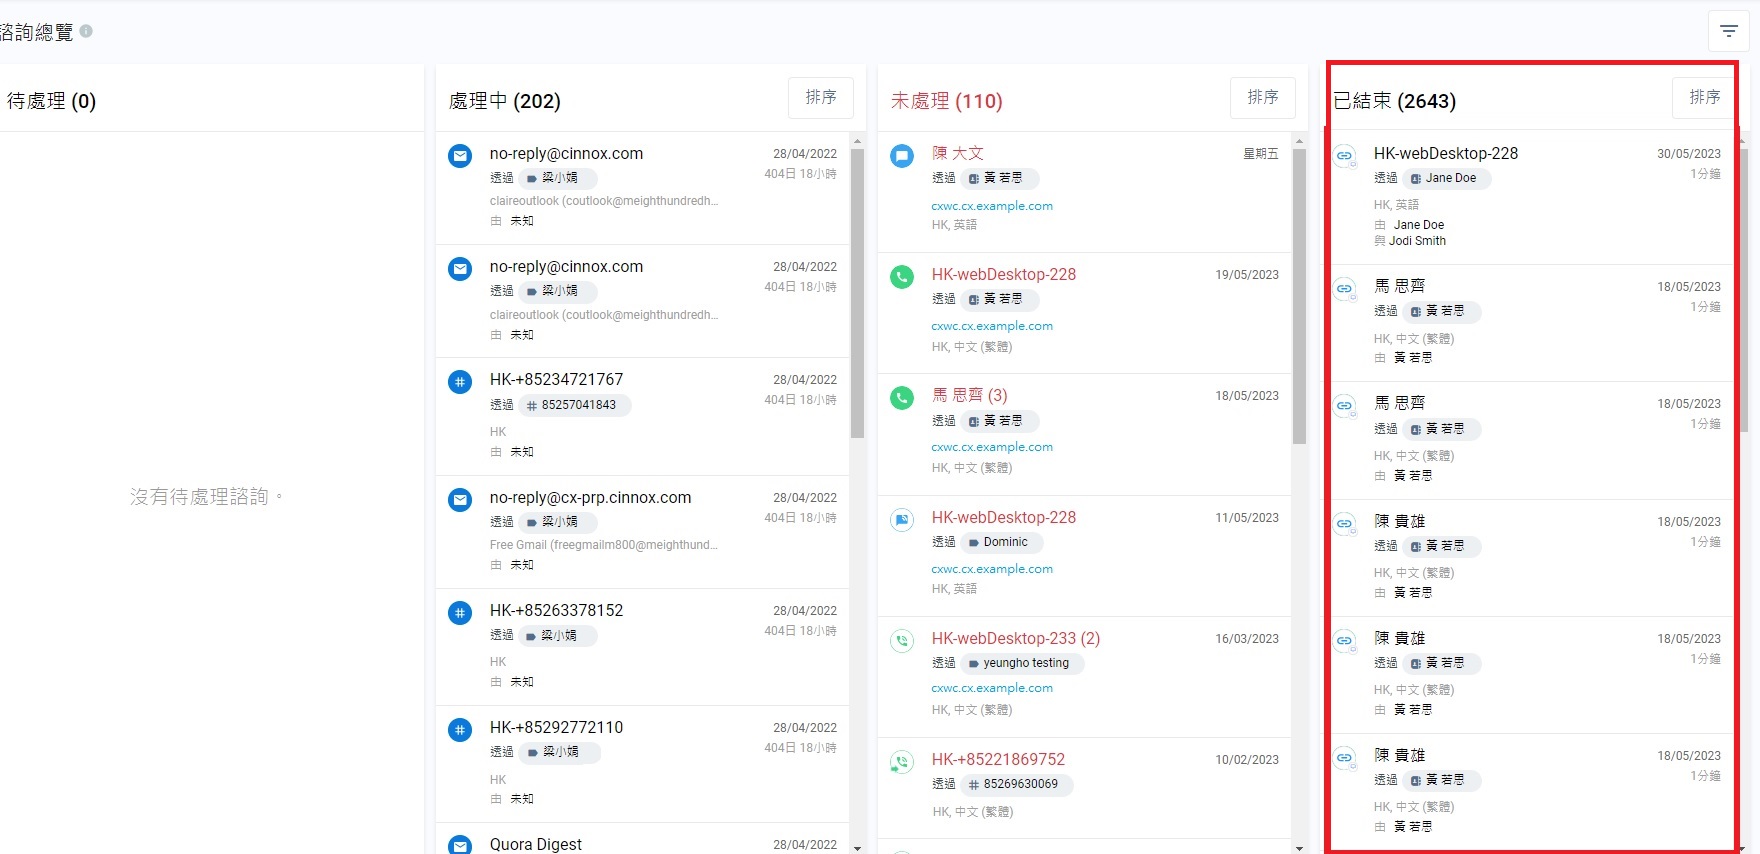
Task: Click the up arrow of 未處理 scrollbar
Action: coord(1299,141)
